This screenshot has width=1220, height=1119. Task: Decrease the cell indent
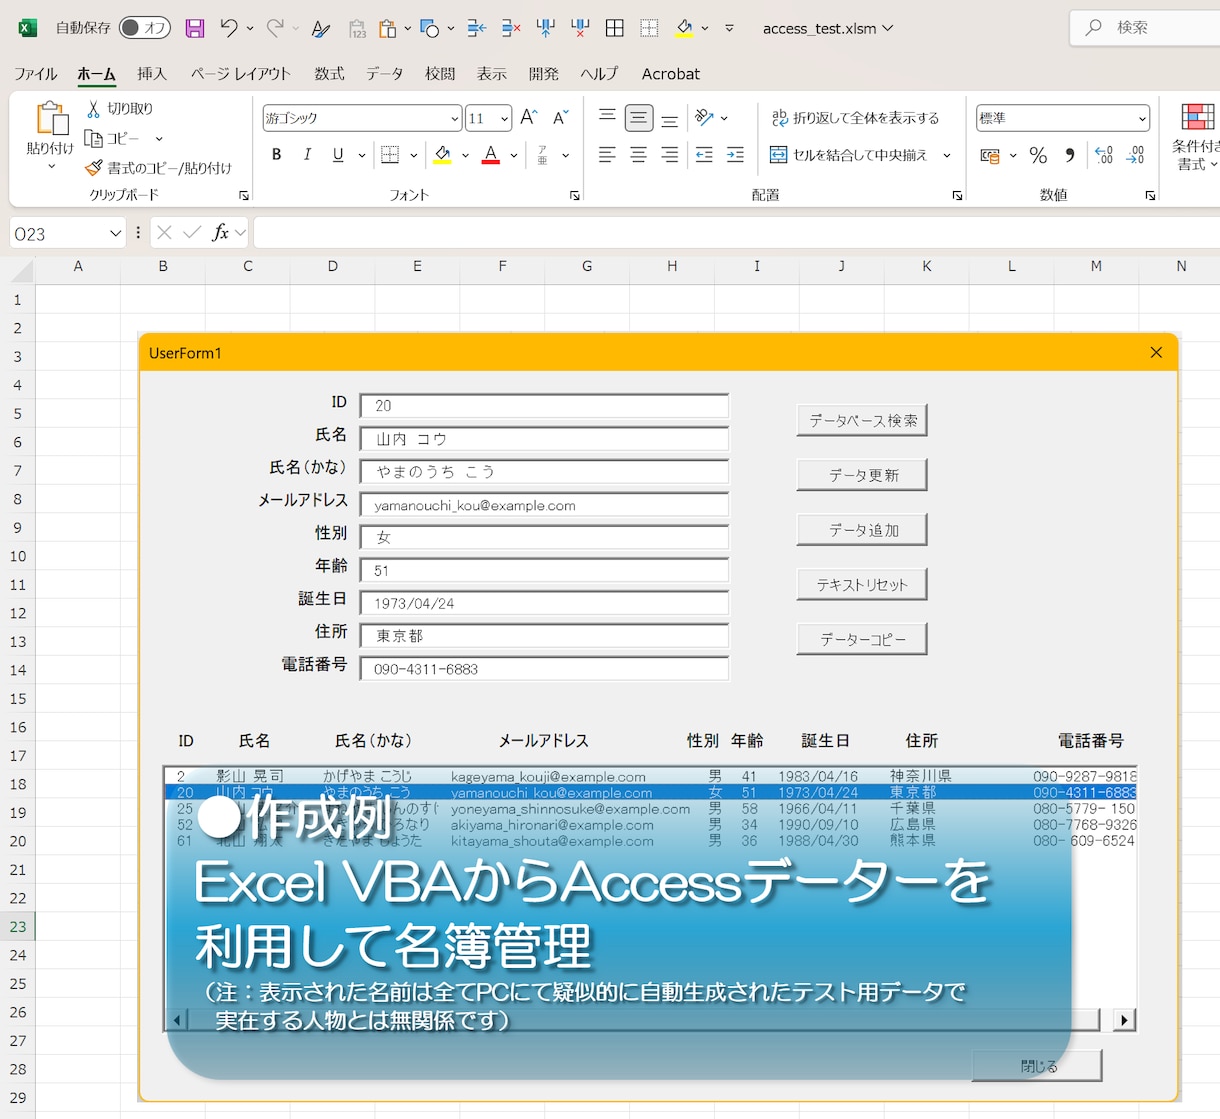point(704,155)
